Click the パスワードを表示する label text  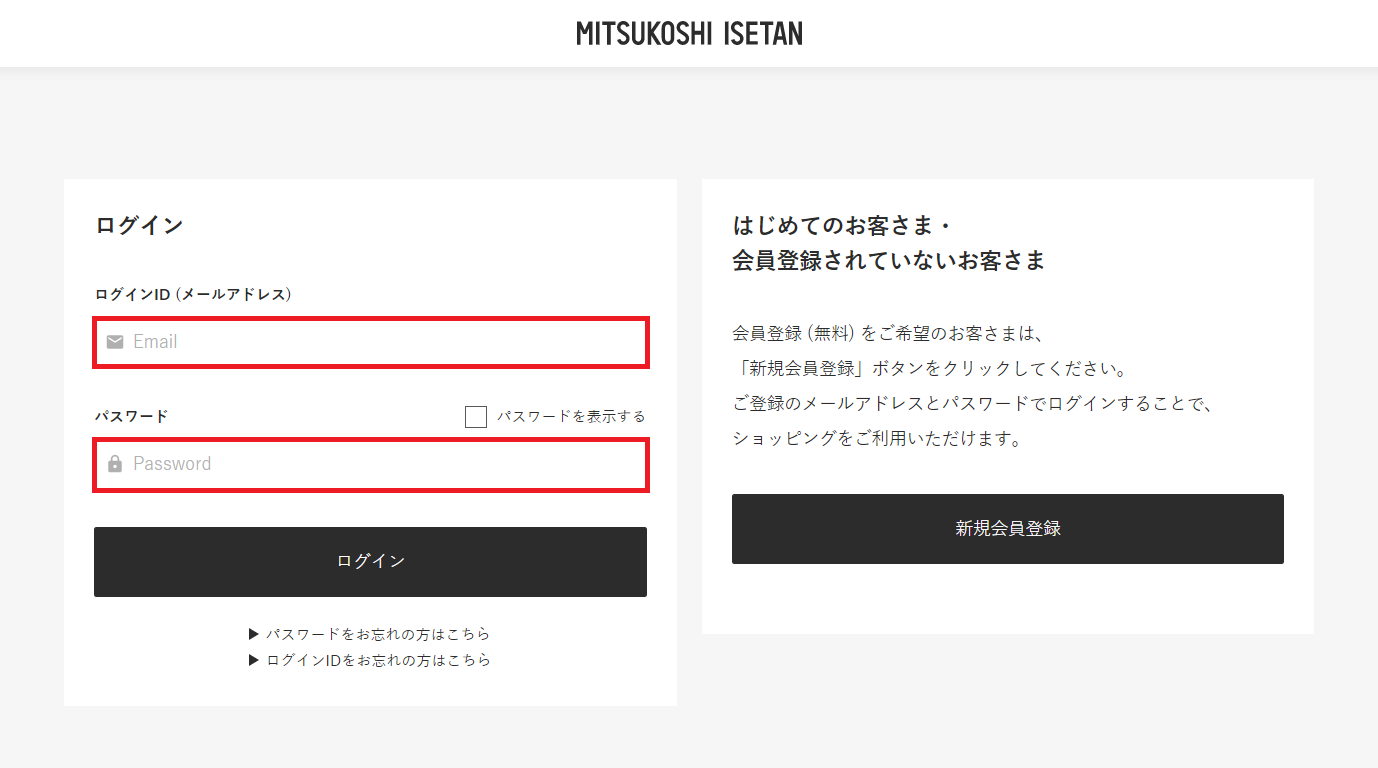pos(571,416)
